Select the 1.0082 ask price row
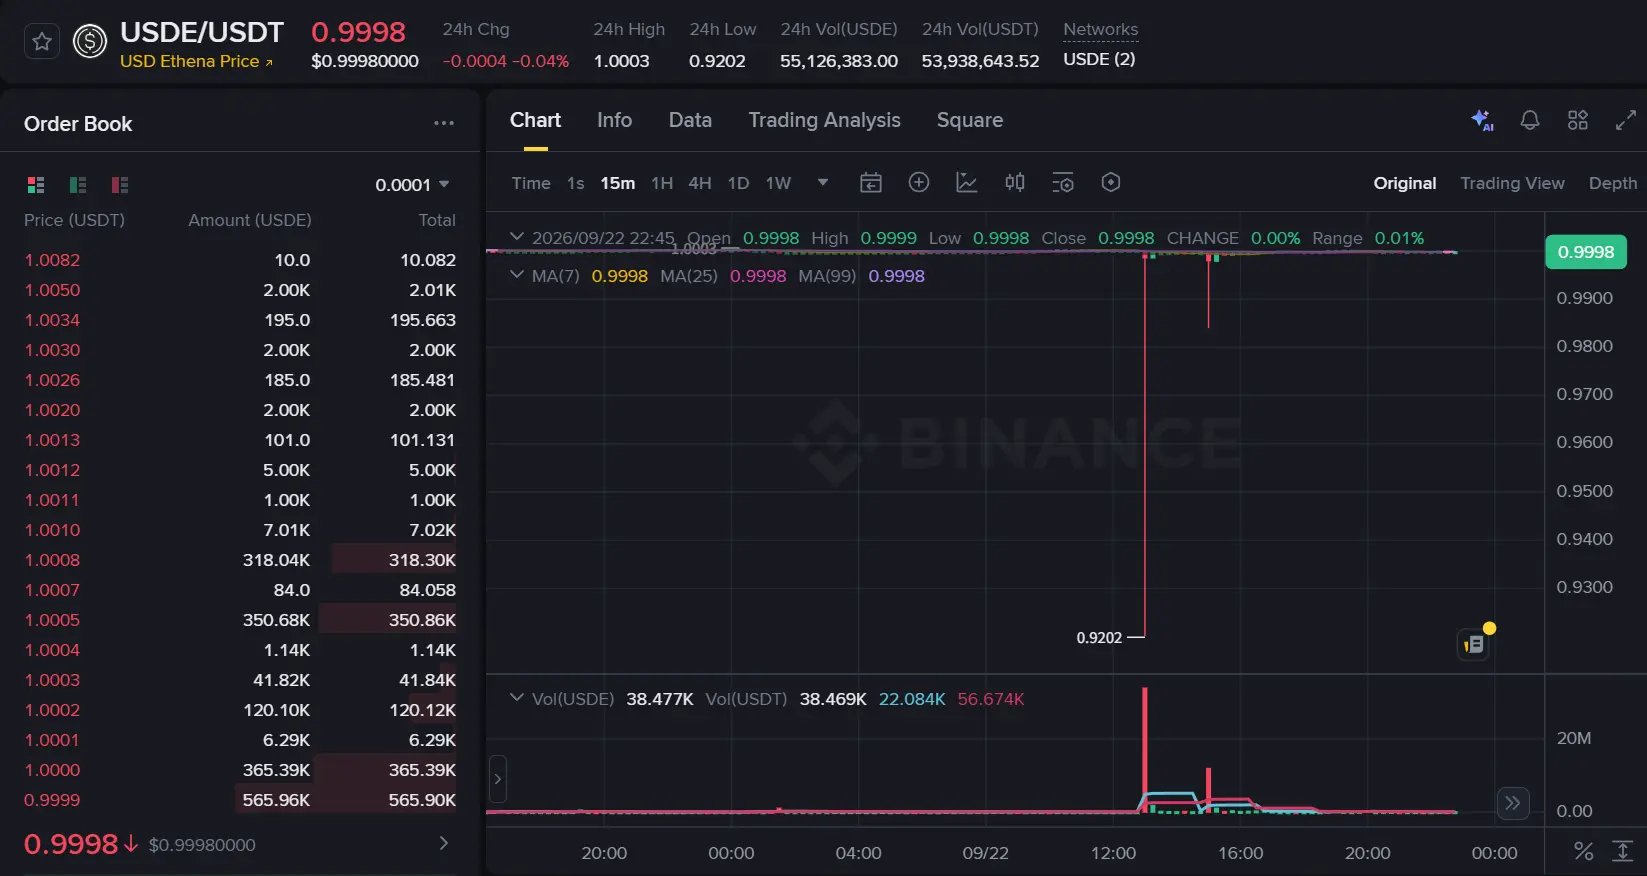The width and height of the screenshot is (1647, 876). [x=240, y=260]
